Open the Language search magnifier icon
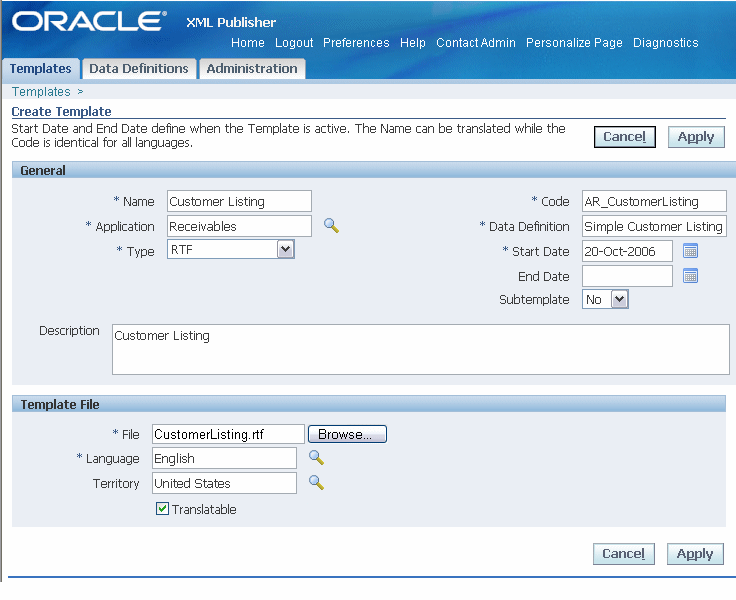This screenshot has height=600, width=736. [316, 457]
